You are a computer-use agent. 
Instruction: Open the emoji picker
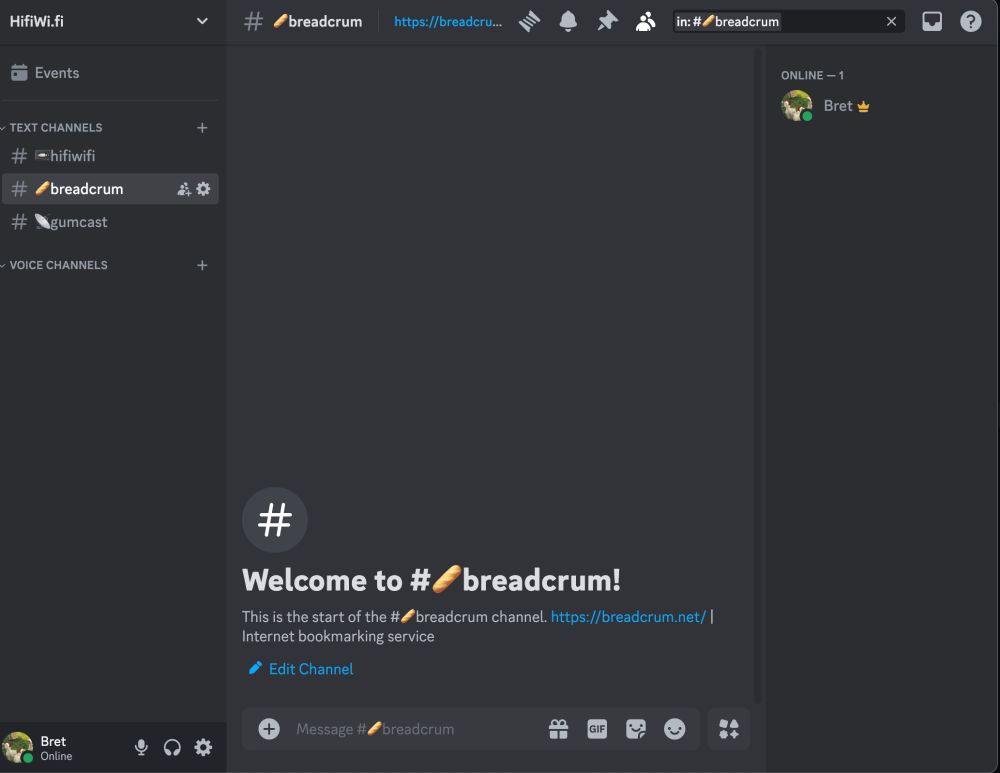(674, 729)
